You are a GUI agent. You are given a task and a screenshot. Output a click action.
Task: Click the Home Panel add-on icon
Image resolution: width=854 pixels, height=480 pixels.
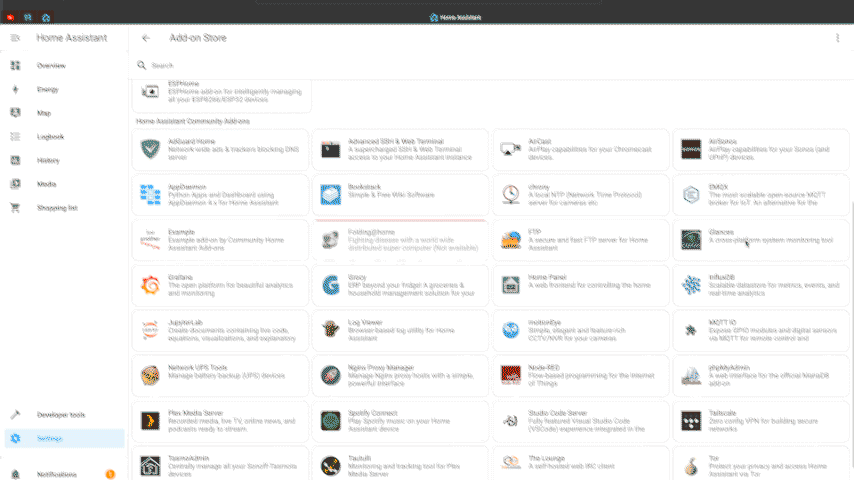point(511,285)
